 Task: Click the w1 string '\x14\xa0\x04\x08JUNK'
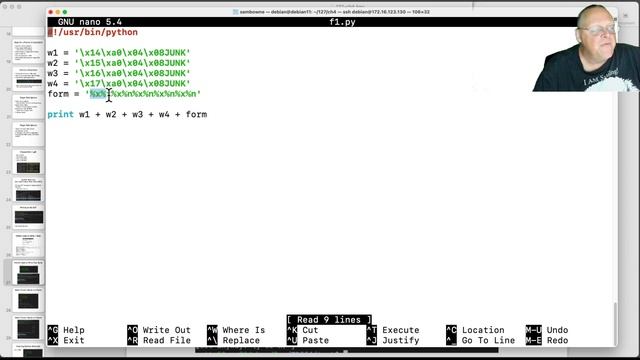pyautogui.click(x=133, y=53)
